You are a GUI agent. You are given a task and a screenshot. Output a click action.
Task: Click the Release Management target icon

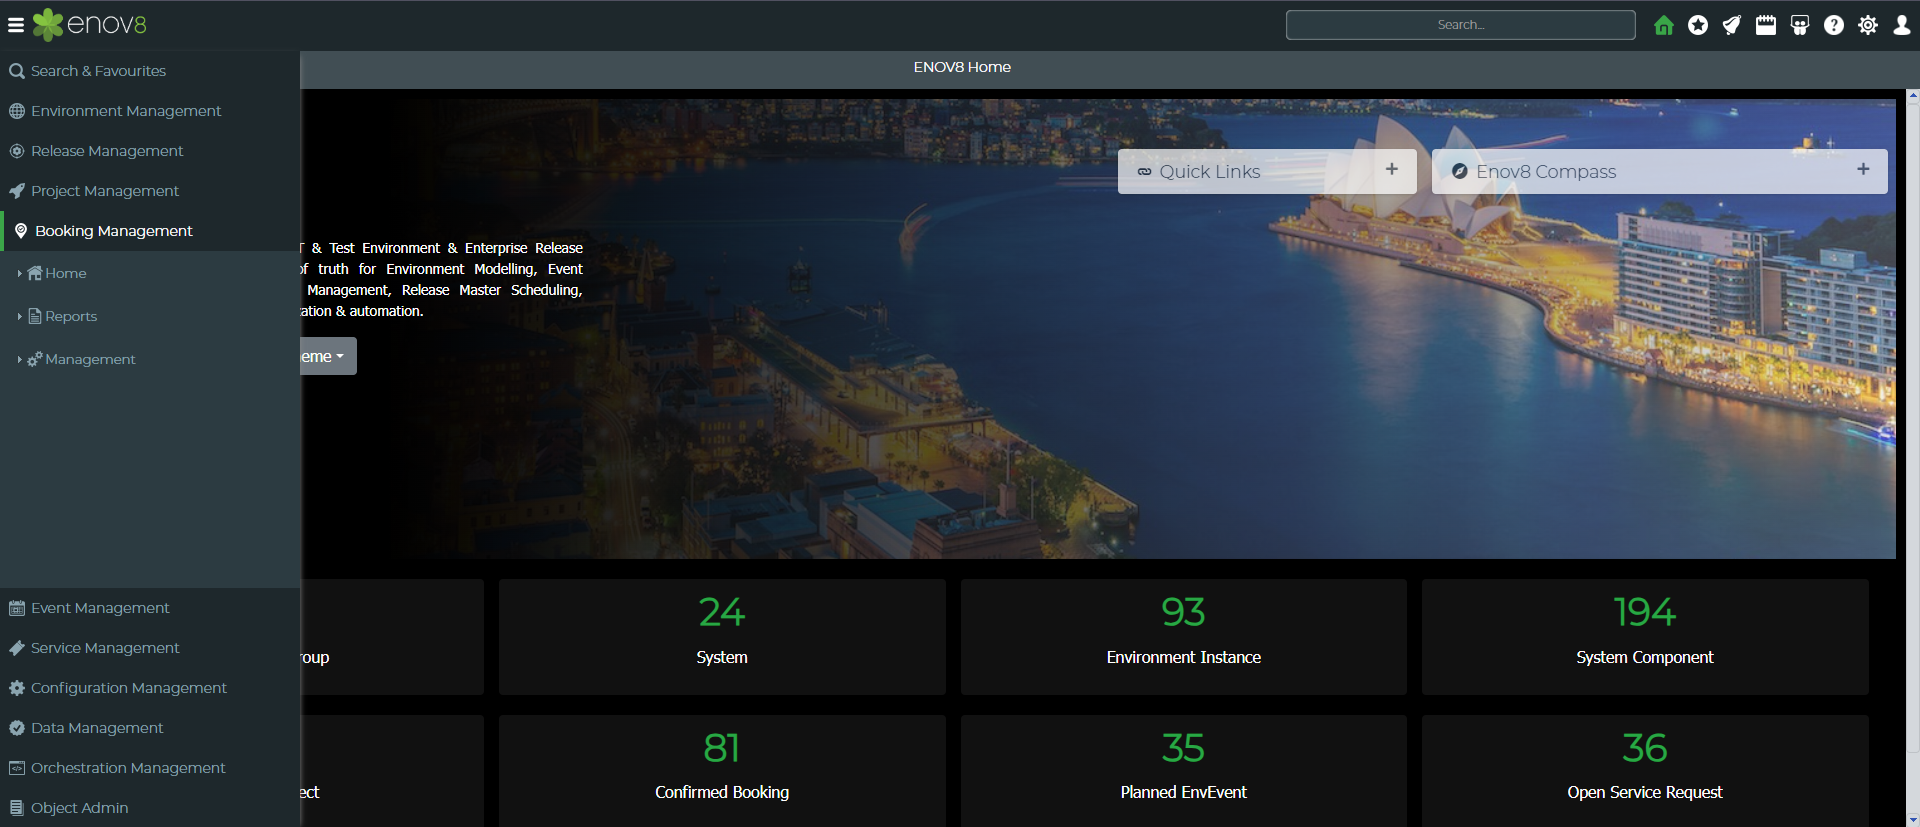pos(17,151)
